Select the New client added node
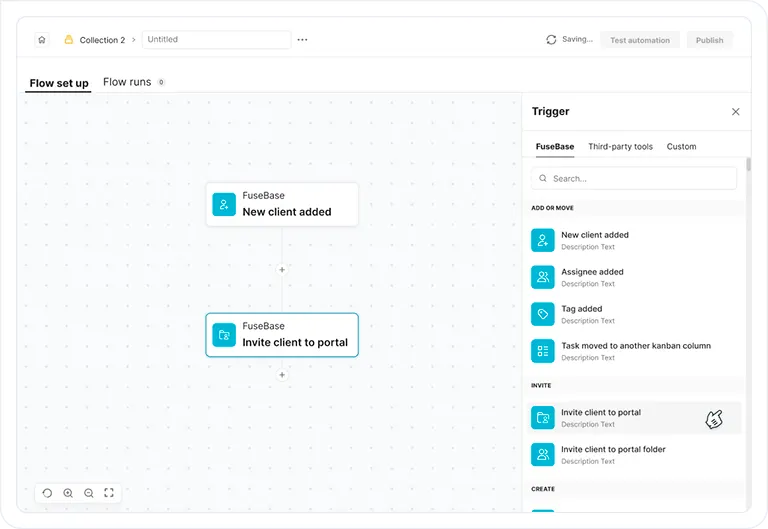The image size is (768, 529). click(x=282, y=204)
